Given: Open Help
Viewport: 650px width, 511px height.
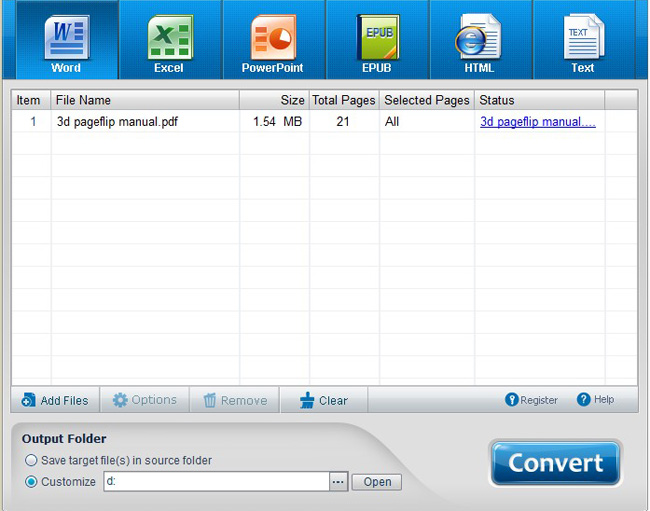Looking at the screenshot, I should pyautogui.click(x=595, y=400).
